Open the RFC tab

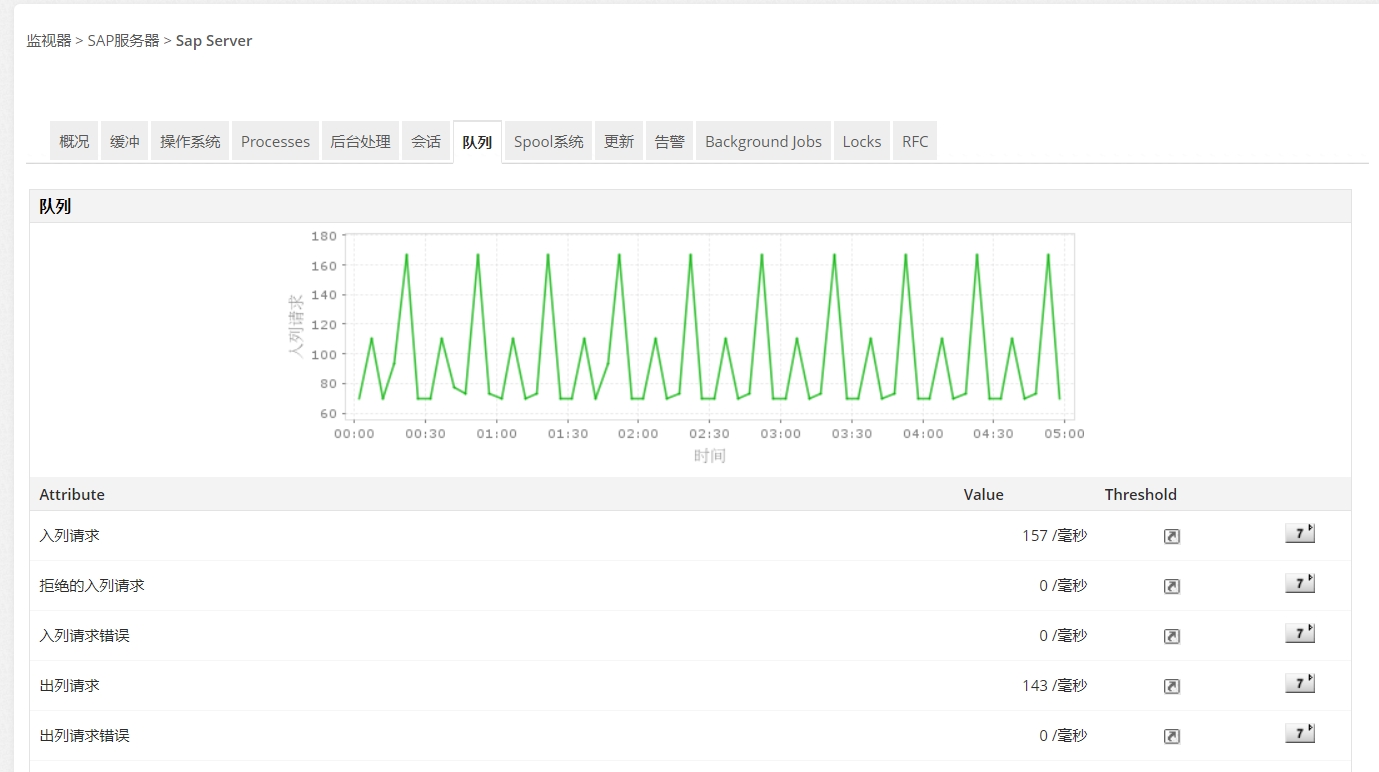915,142
